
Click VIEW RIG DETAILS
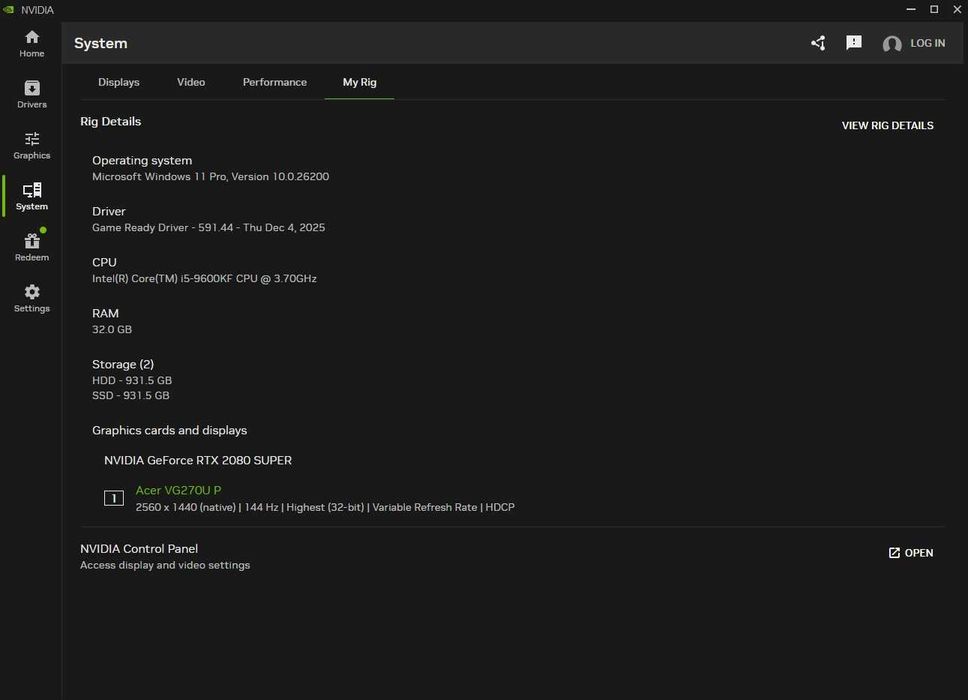pos(887,126)
